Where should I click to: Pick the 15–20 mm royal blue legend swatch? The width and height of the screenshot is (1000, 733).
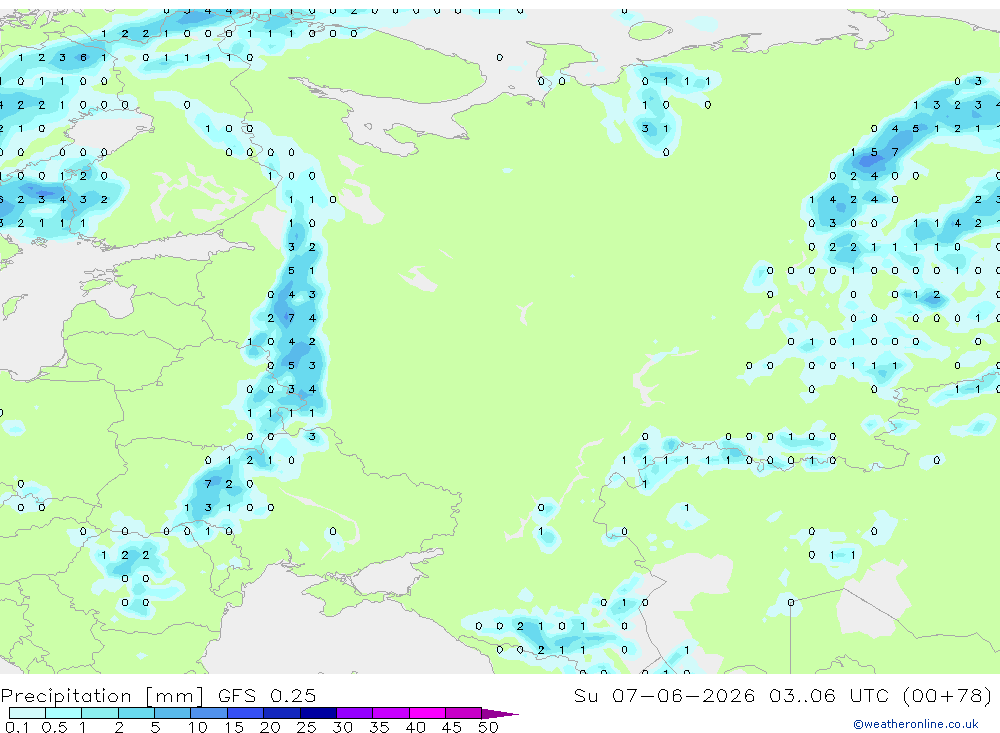tap(246, 713)
